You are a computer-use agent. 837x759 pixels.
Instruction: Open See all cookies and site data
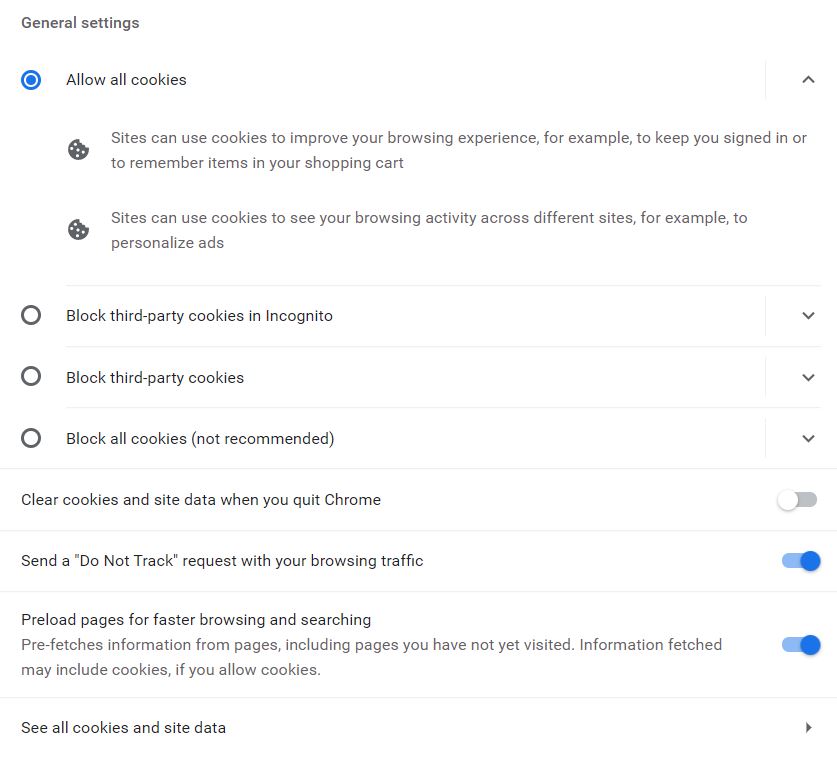pos(123,728)
